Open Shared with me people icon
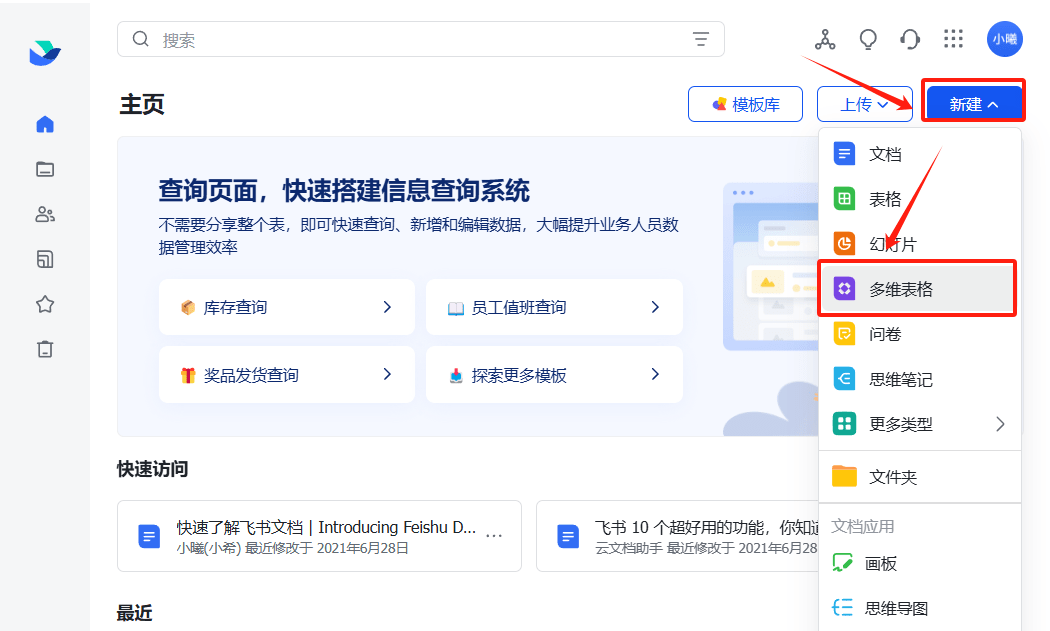The width and height of the screenshot is (1050, 631). pyautogui.click(x=45, y=214)
